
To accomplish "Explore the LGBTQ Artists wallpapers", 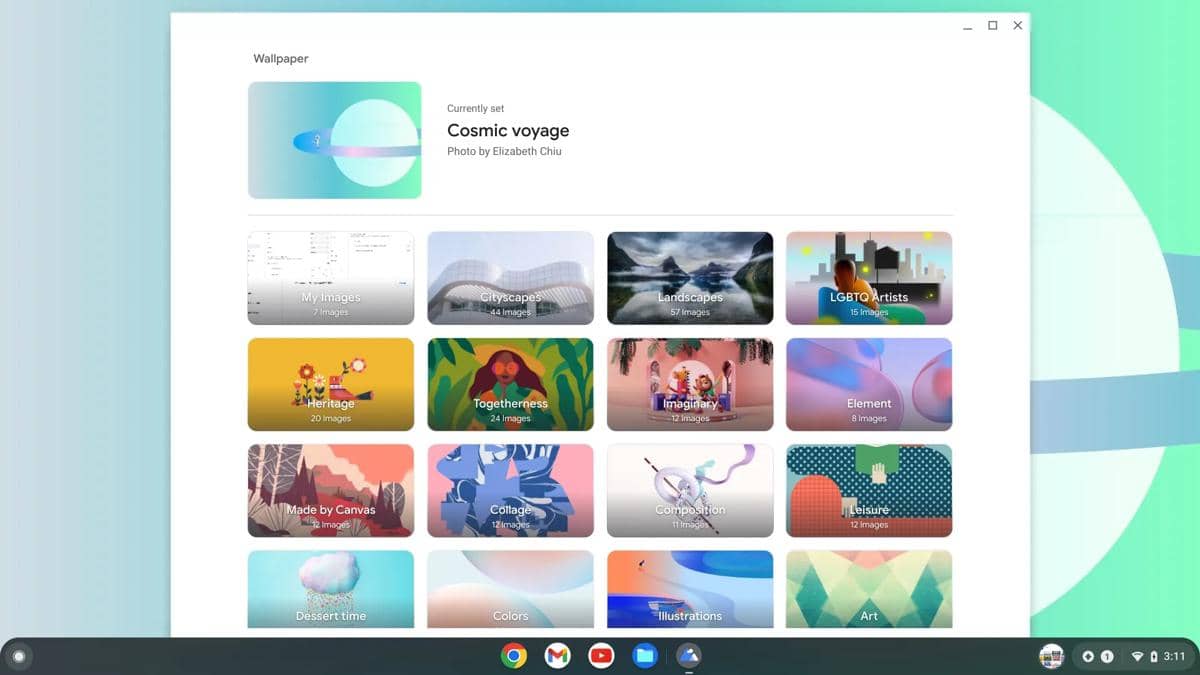I will pyautogui.click(x=869, y=277).
